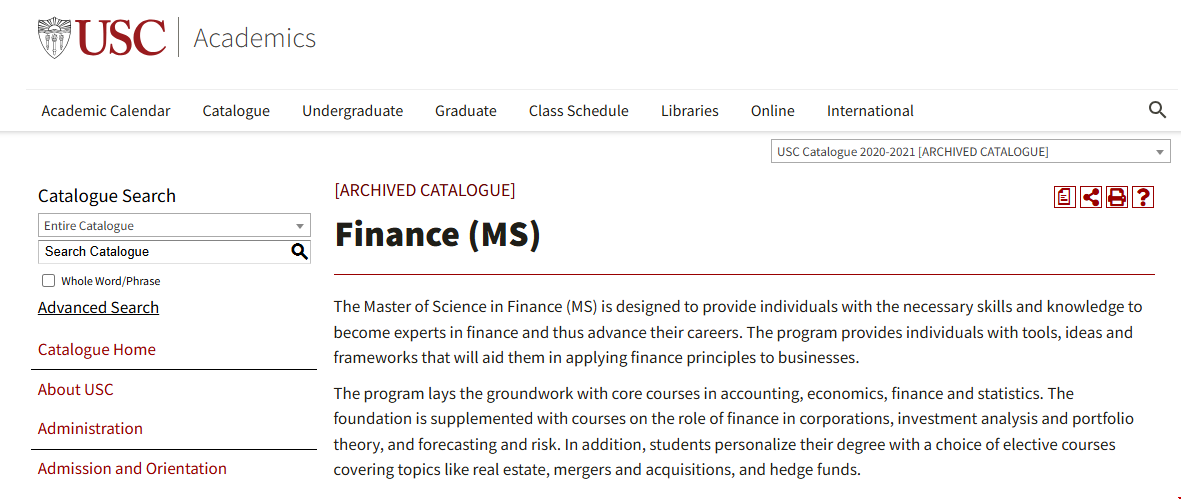Visit the About USC sidebar link

pos(76,390)
